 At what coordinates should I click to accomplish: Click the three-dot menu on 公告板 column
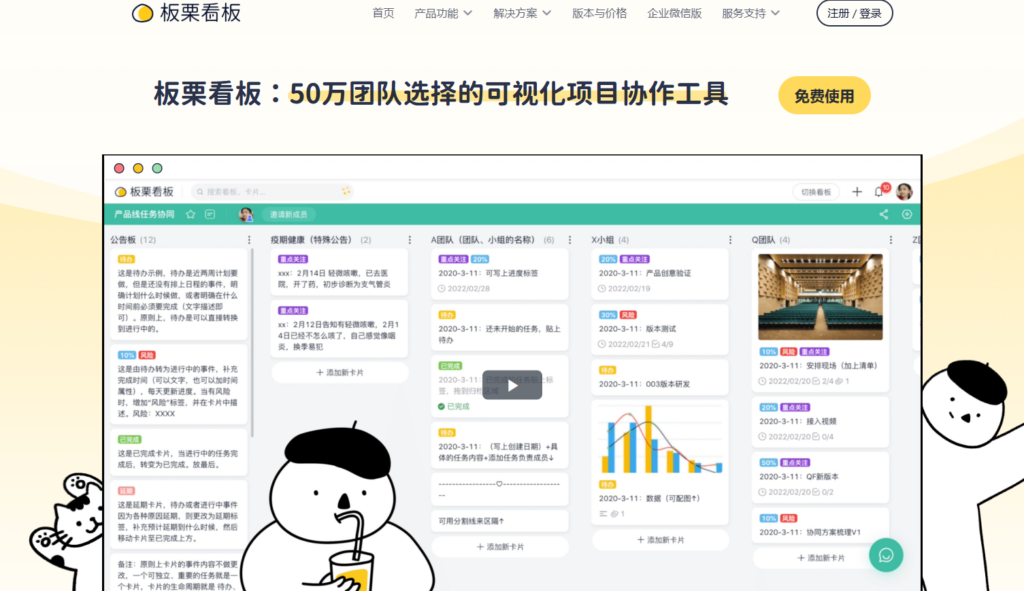(x=248, y=238)
